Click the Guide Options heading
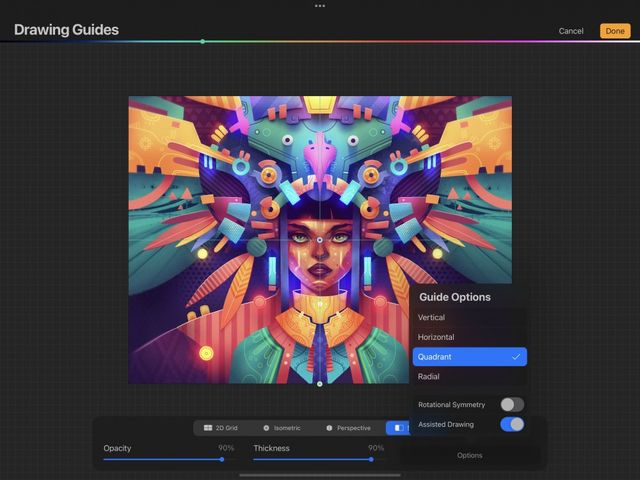 tap(455, 297)
